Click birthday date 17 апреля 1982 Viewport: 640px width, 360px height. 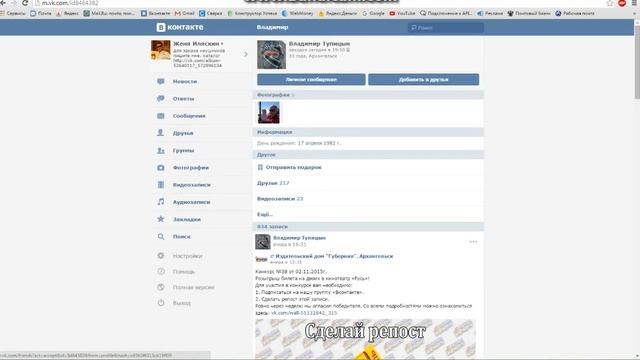click(x=319, y=143)
